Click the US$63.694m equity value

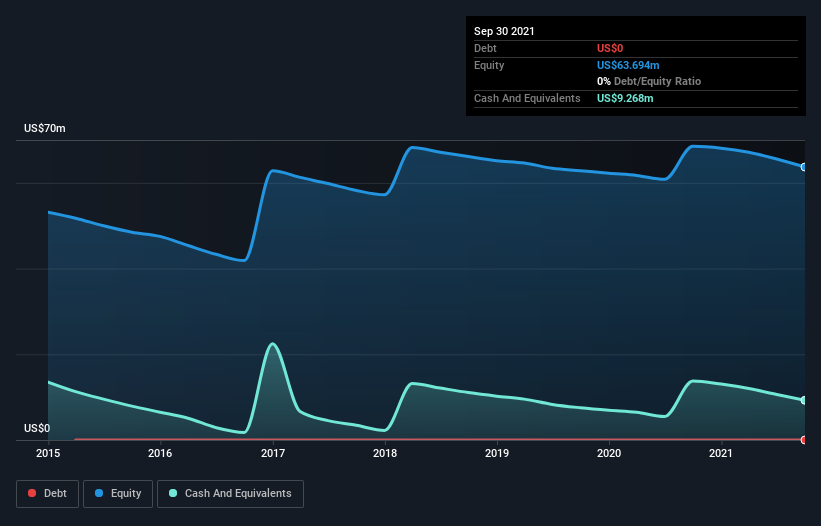628,65
